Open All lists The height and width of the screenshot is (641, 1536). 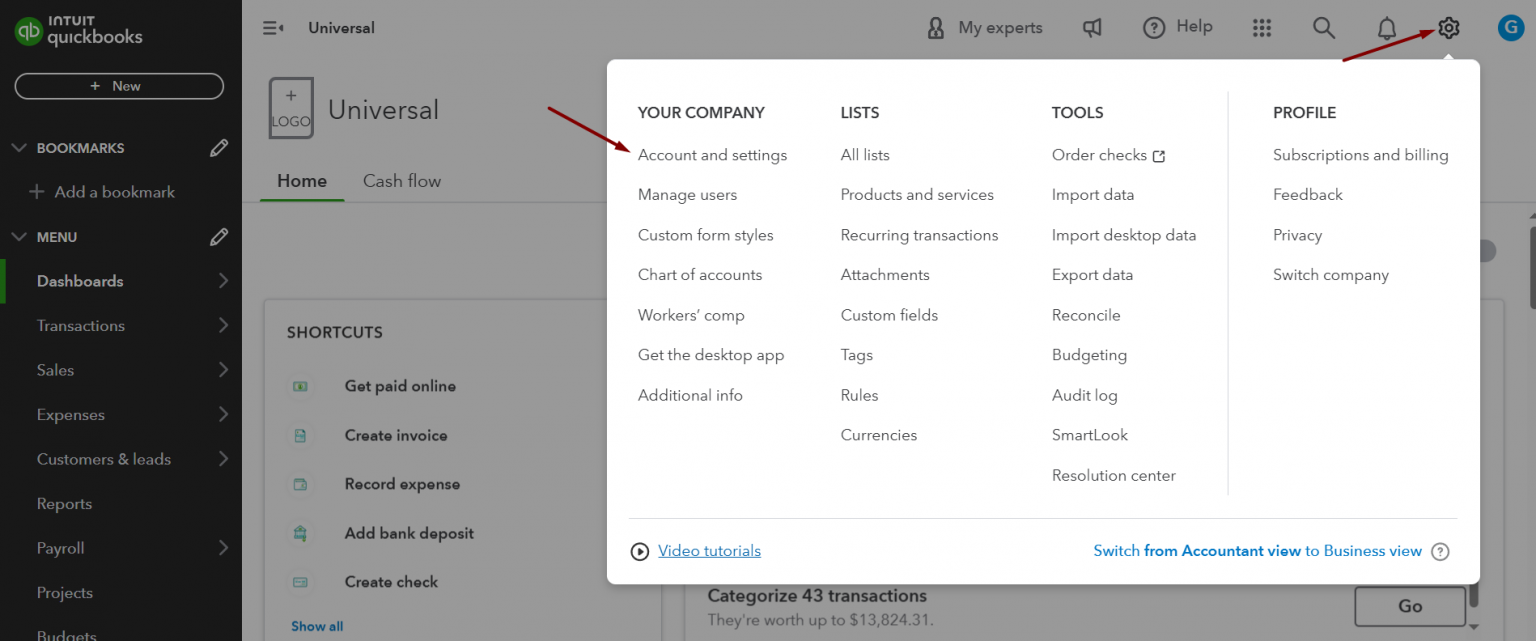865,155
